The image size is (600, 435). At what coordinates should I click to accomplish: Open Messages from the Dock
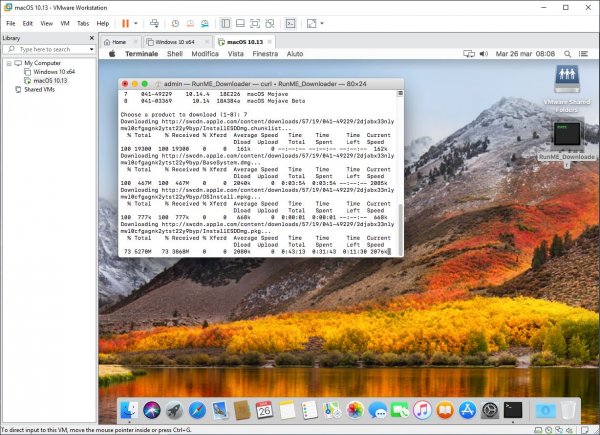coord(377,410)
